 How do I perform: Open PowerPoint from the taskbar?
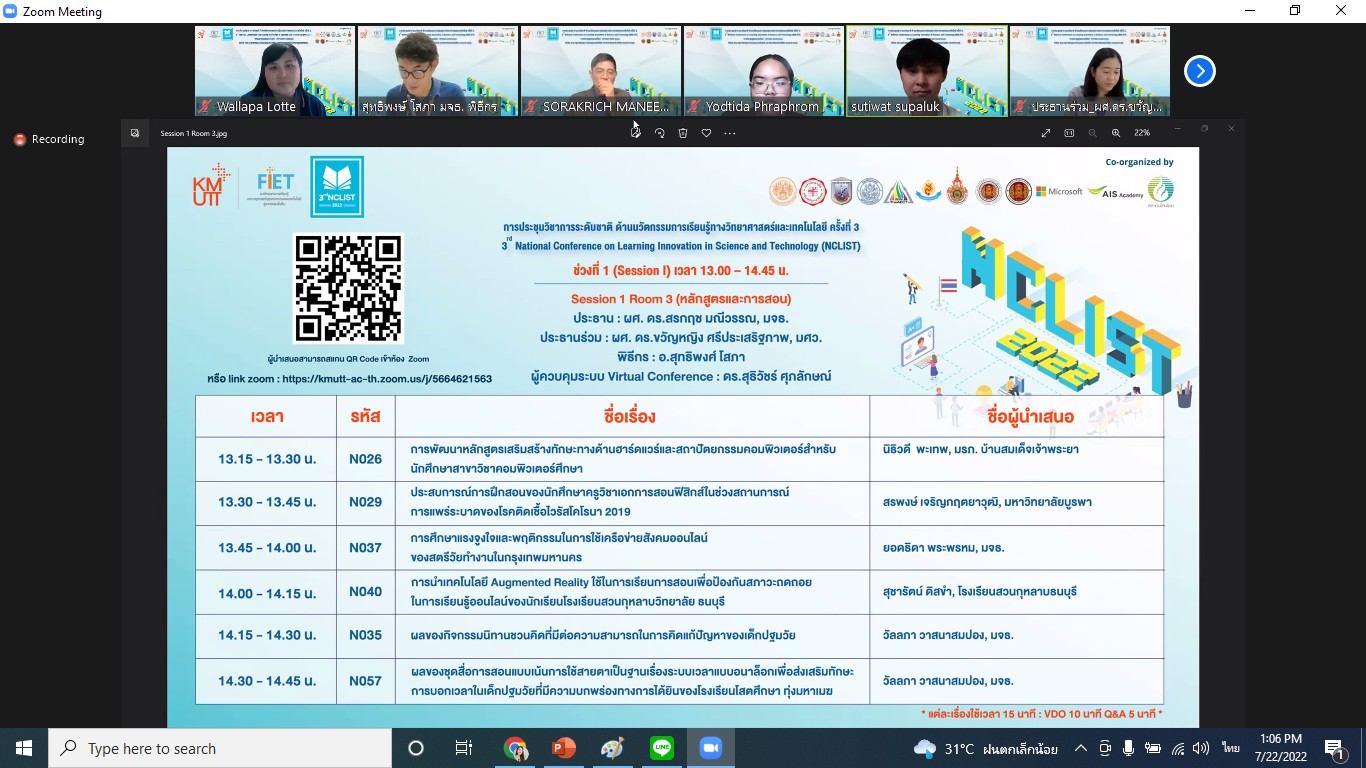[x=564, y=749]
